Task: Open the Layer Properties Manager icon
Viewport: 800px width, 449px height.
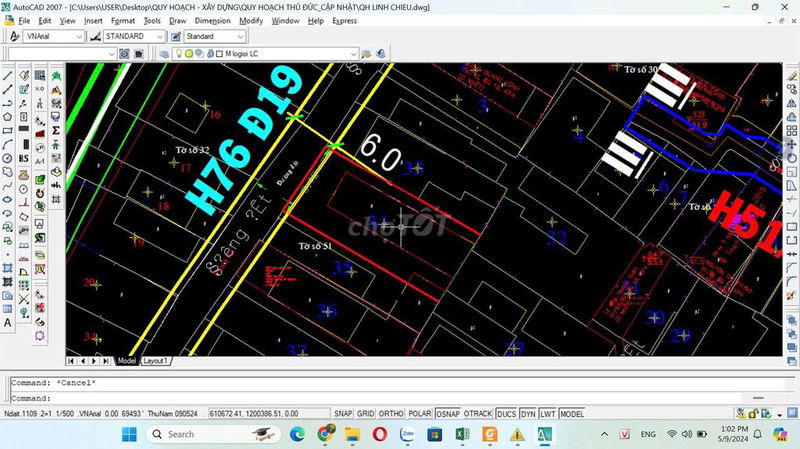Action: click(165, 52)
